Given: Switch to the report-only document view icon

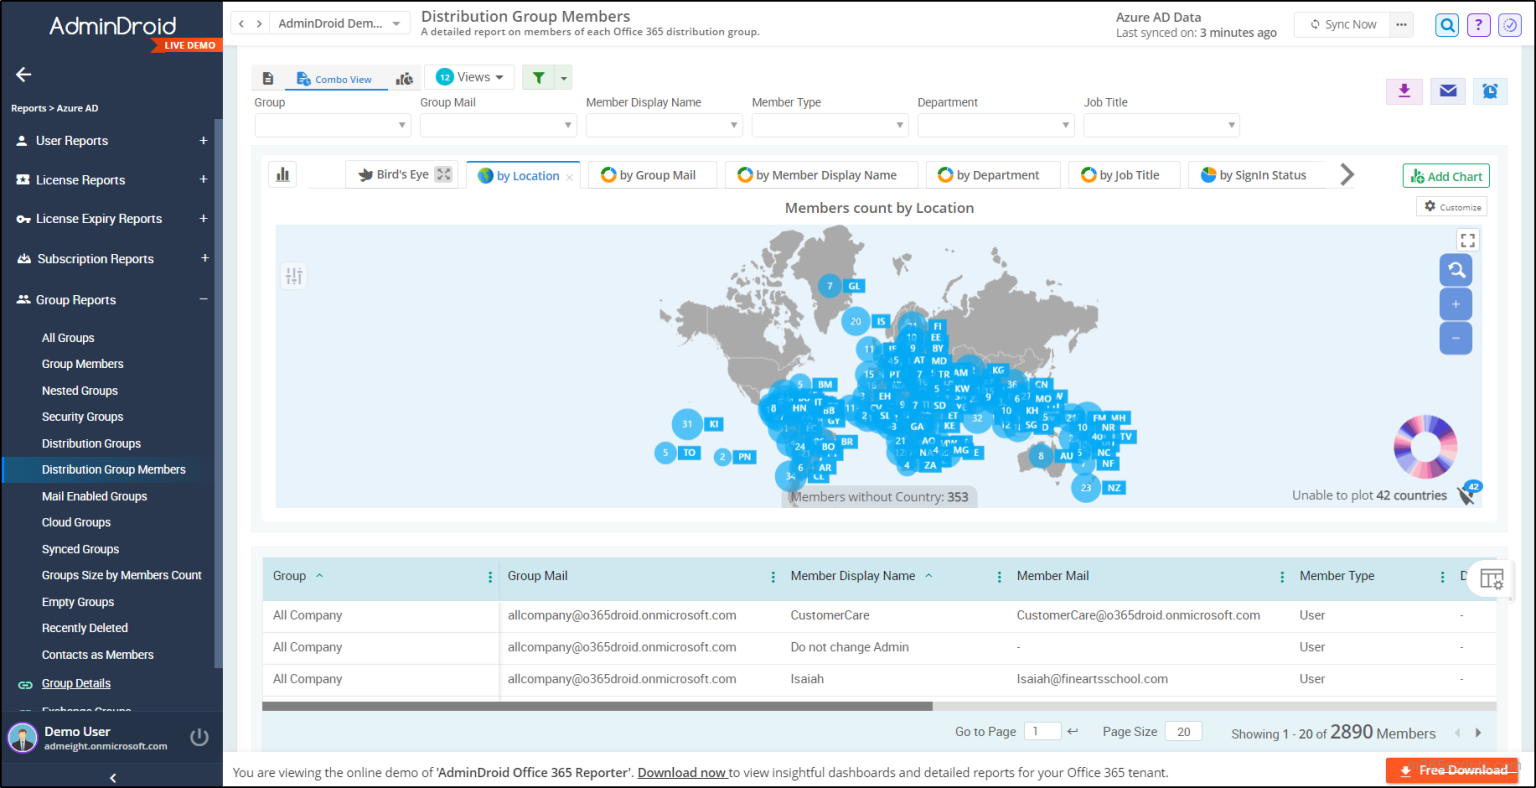Looking at the screenshot, I should 268,78.
